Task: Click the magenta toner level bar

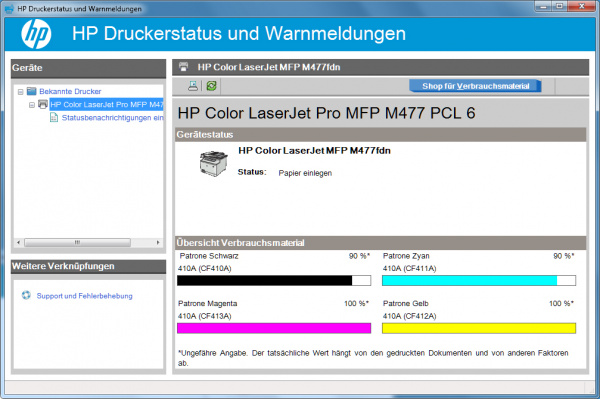Action: tap(274, 328)
